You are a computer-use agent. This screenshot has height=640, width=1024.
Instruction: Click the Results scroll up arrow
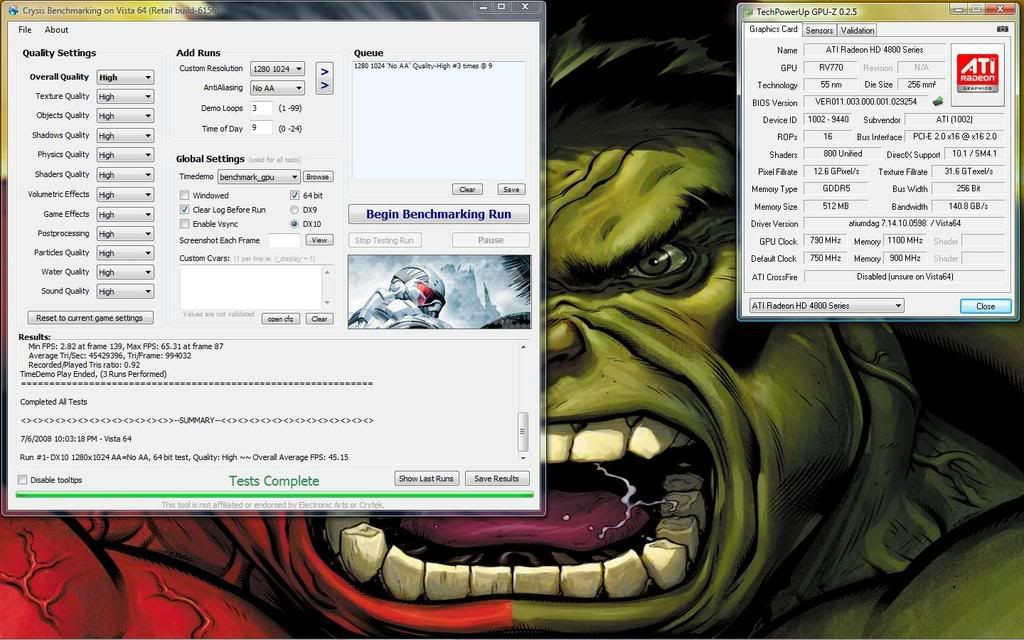[522, 347]
